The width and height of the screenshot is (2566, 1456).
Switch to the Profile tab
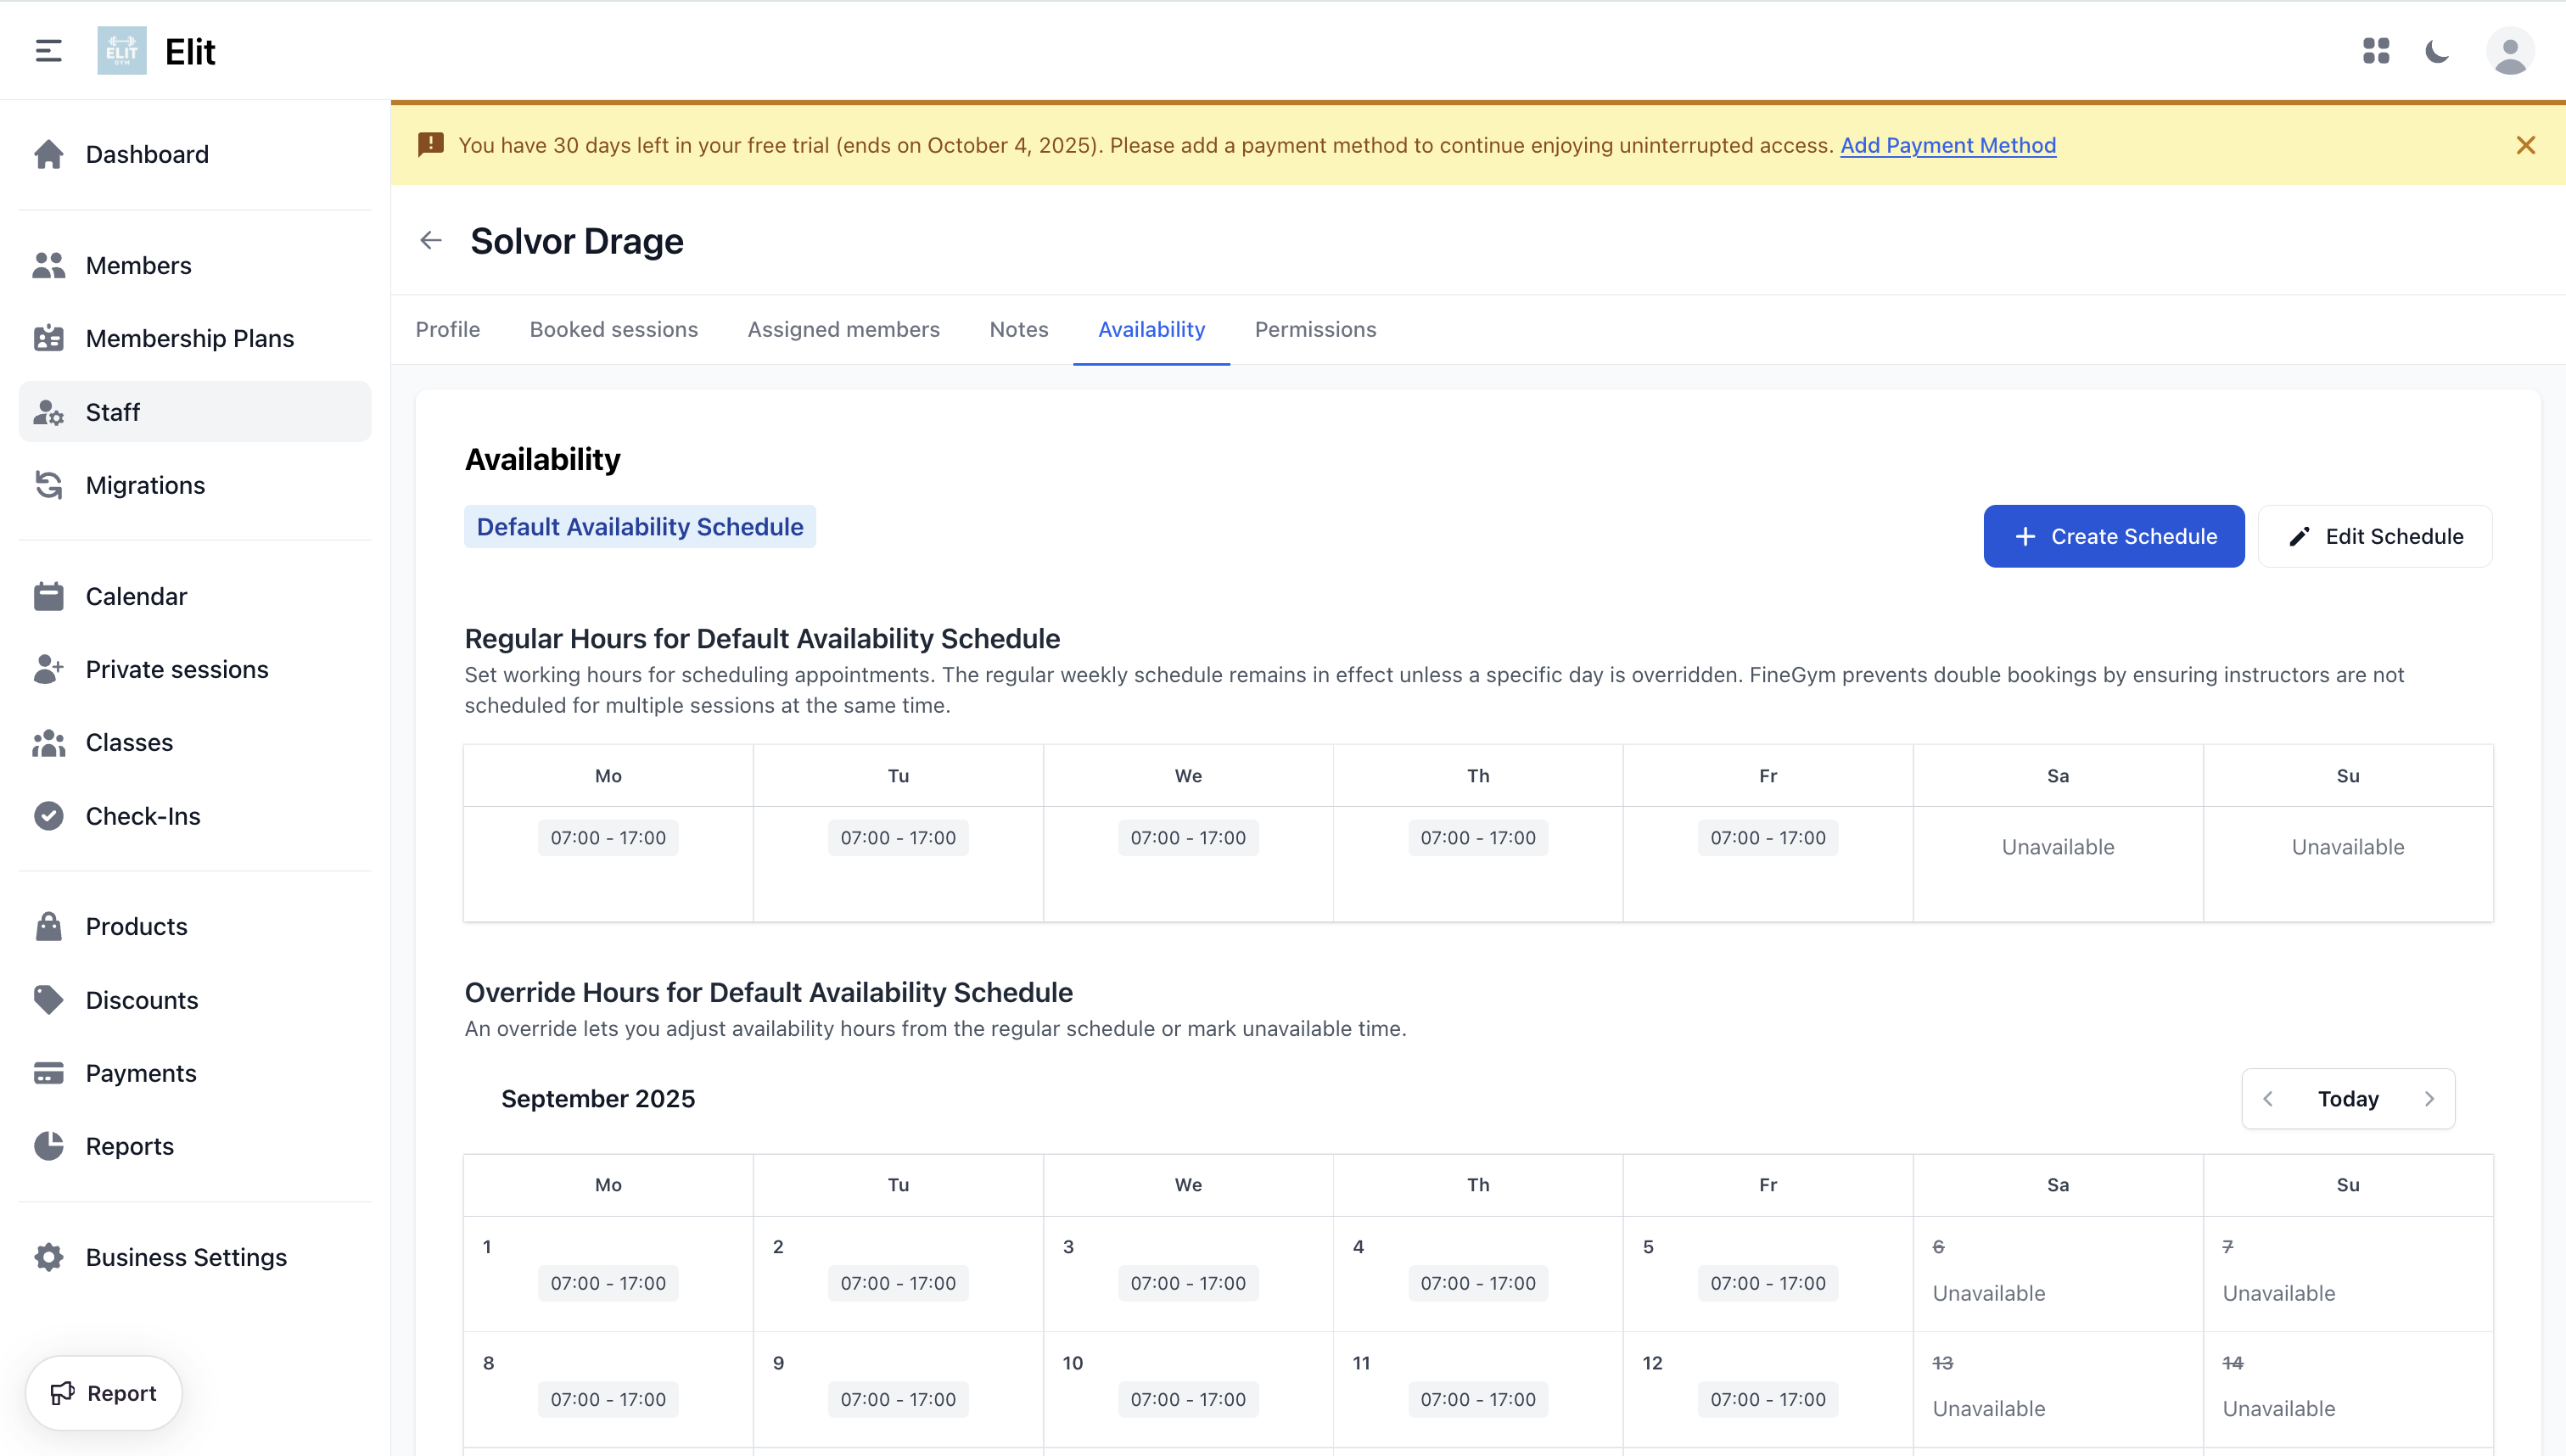[448, 330]
